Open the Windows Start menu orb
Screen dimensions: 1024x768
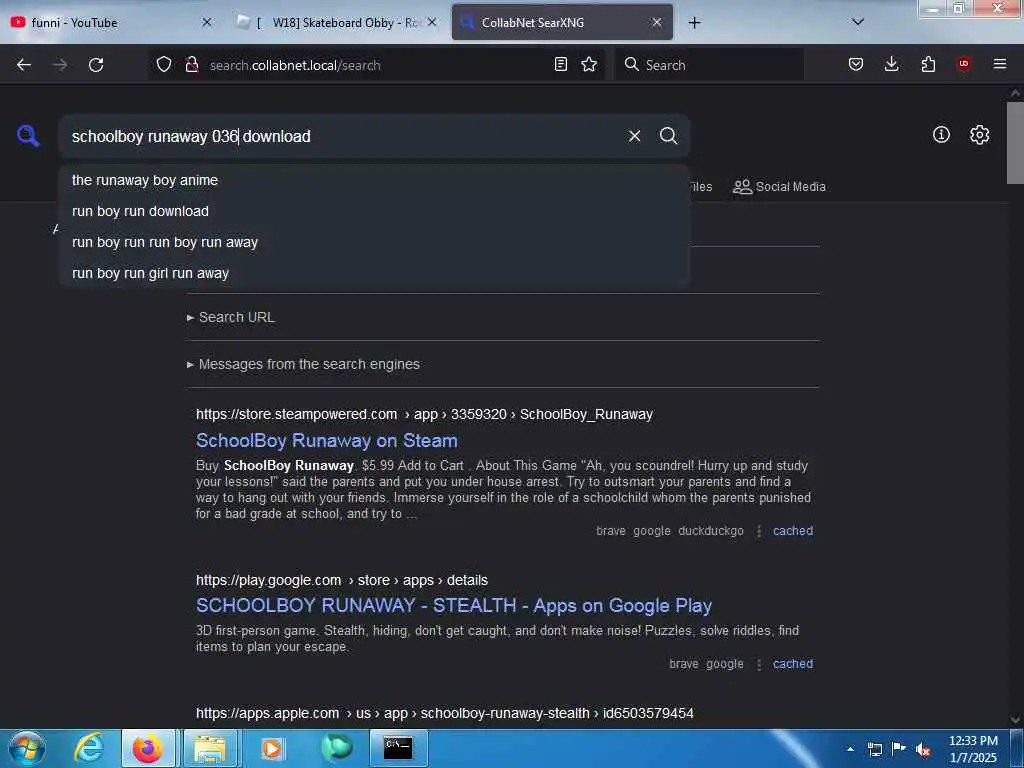point(26,748)
